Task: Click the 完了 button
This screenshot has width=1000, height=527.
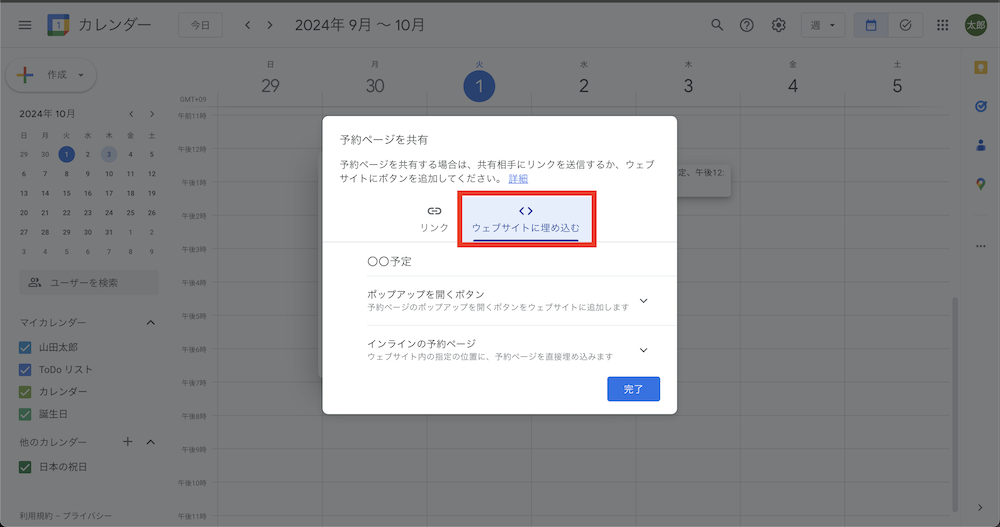Action: coord(633,389)
